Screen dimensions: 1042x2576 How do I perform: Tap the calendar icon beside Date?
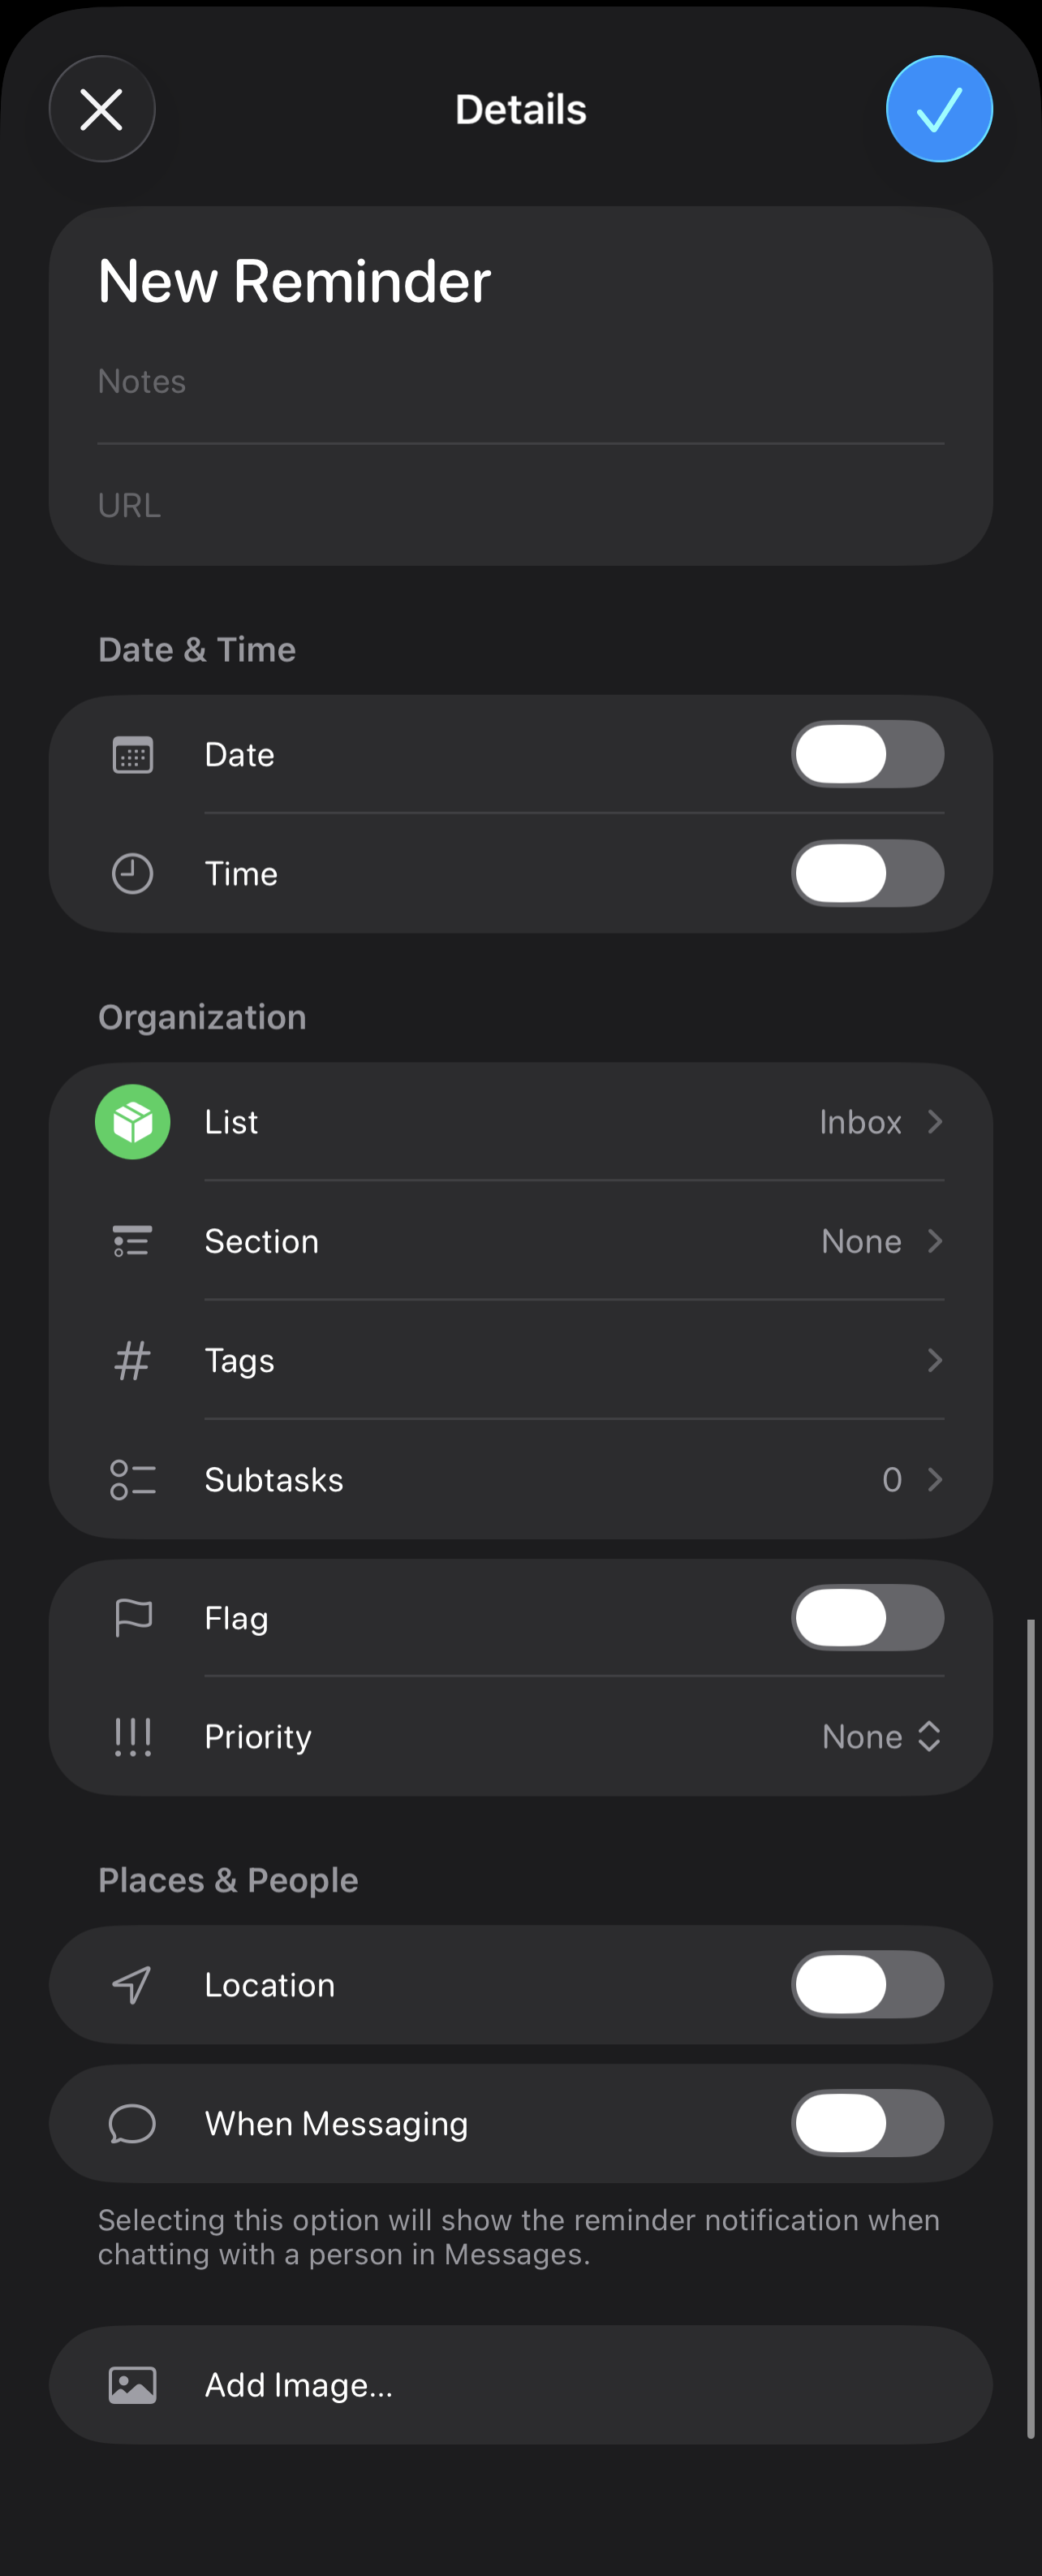(x=132, y=755)
